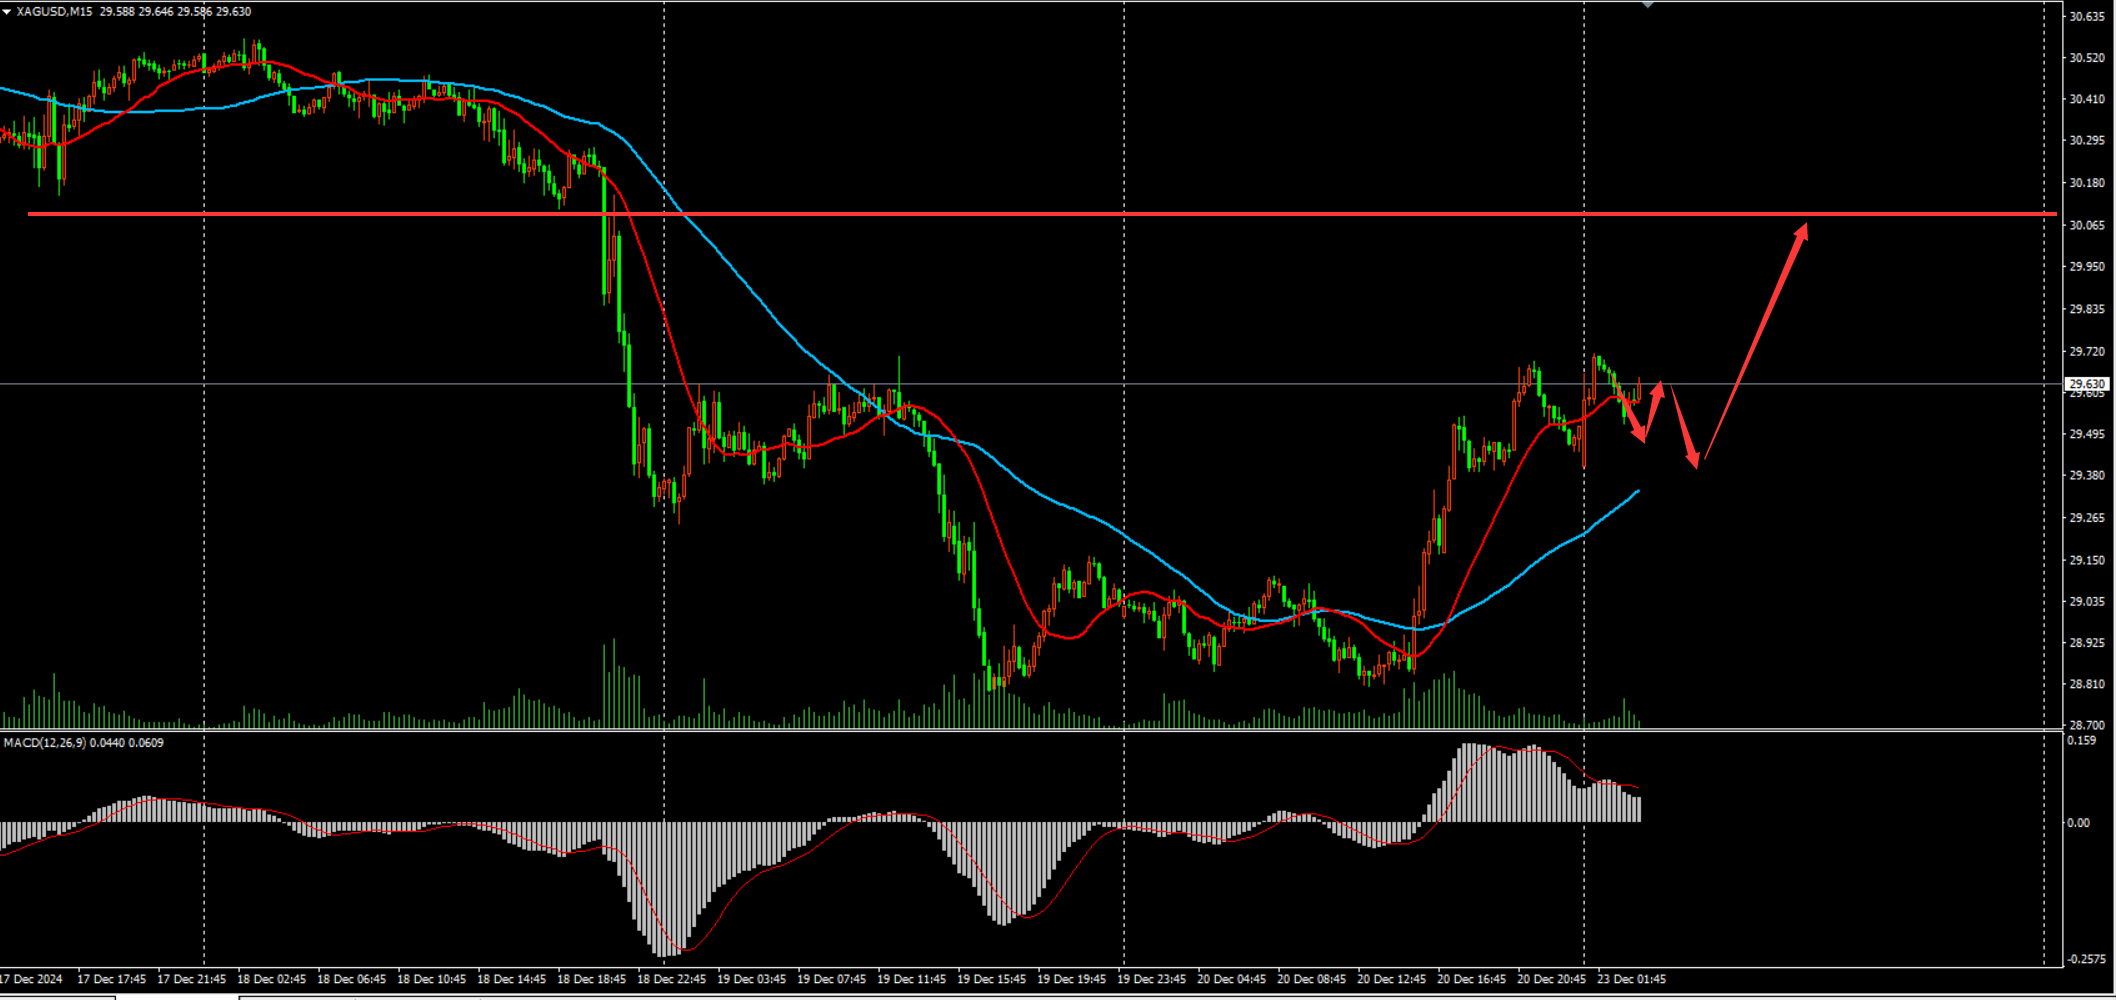Click the current price label 29.630
This screenshot has width=2116, height=1000.
pos(2087,384)
